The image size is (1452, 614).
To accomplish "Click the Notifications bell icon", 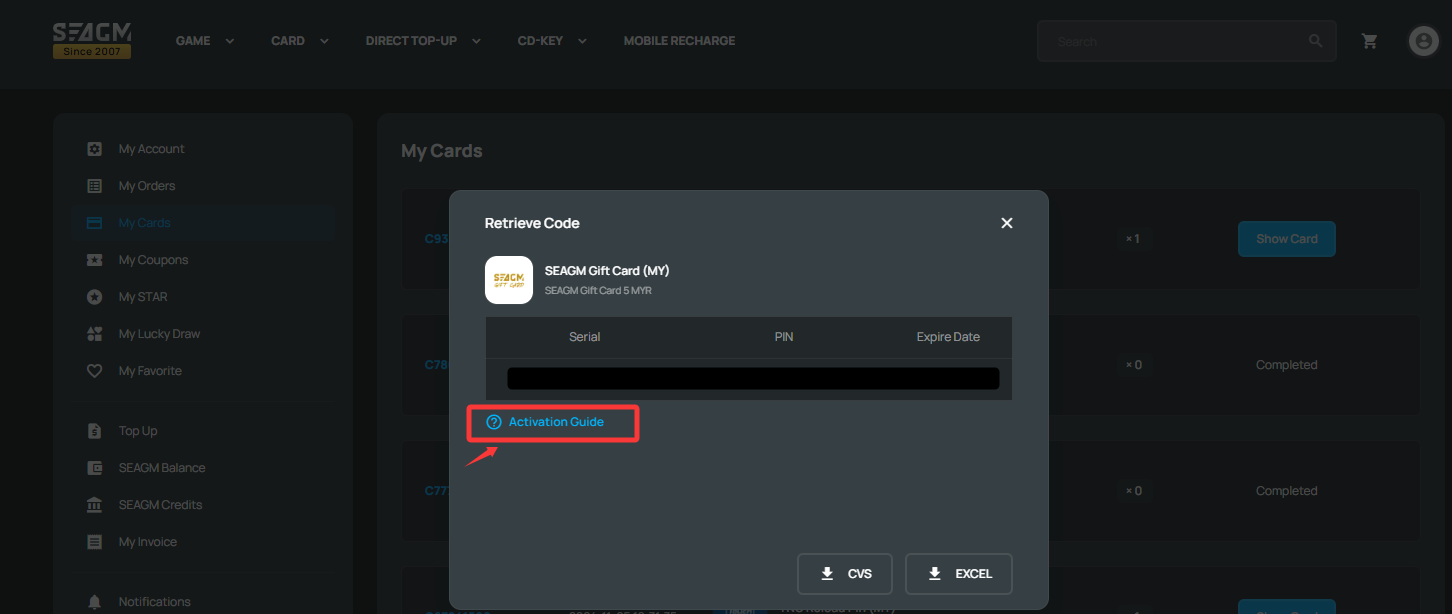I will pos(94,602).
